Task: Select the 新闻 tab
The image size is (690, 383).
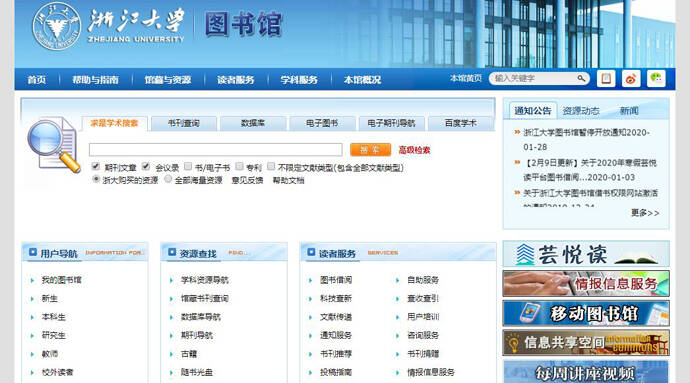Action: (x=629, y=111)
